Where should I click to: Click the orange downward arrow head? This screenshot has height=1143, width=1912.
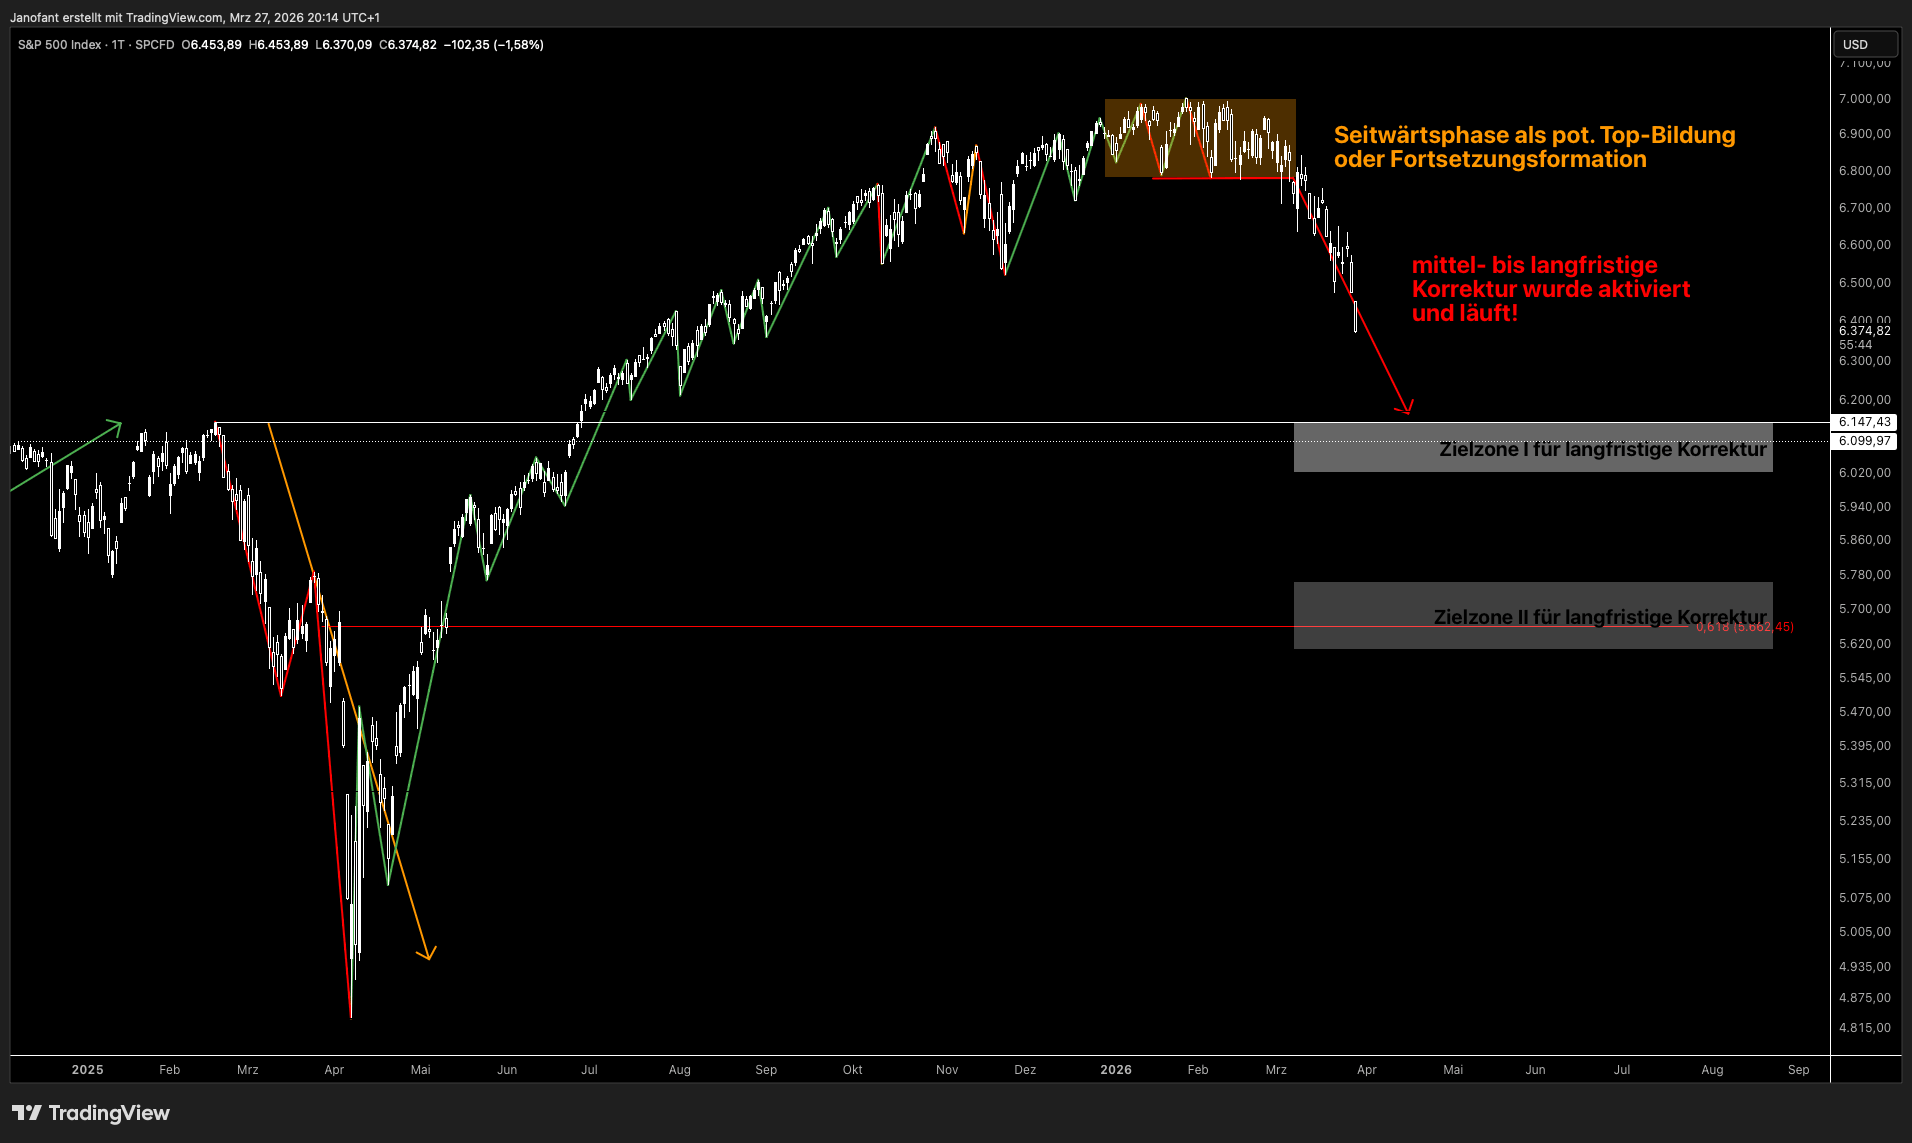[428, 954]
